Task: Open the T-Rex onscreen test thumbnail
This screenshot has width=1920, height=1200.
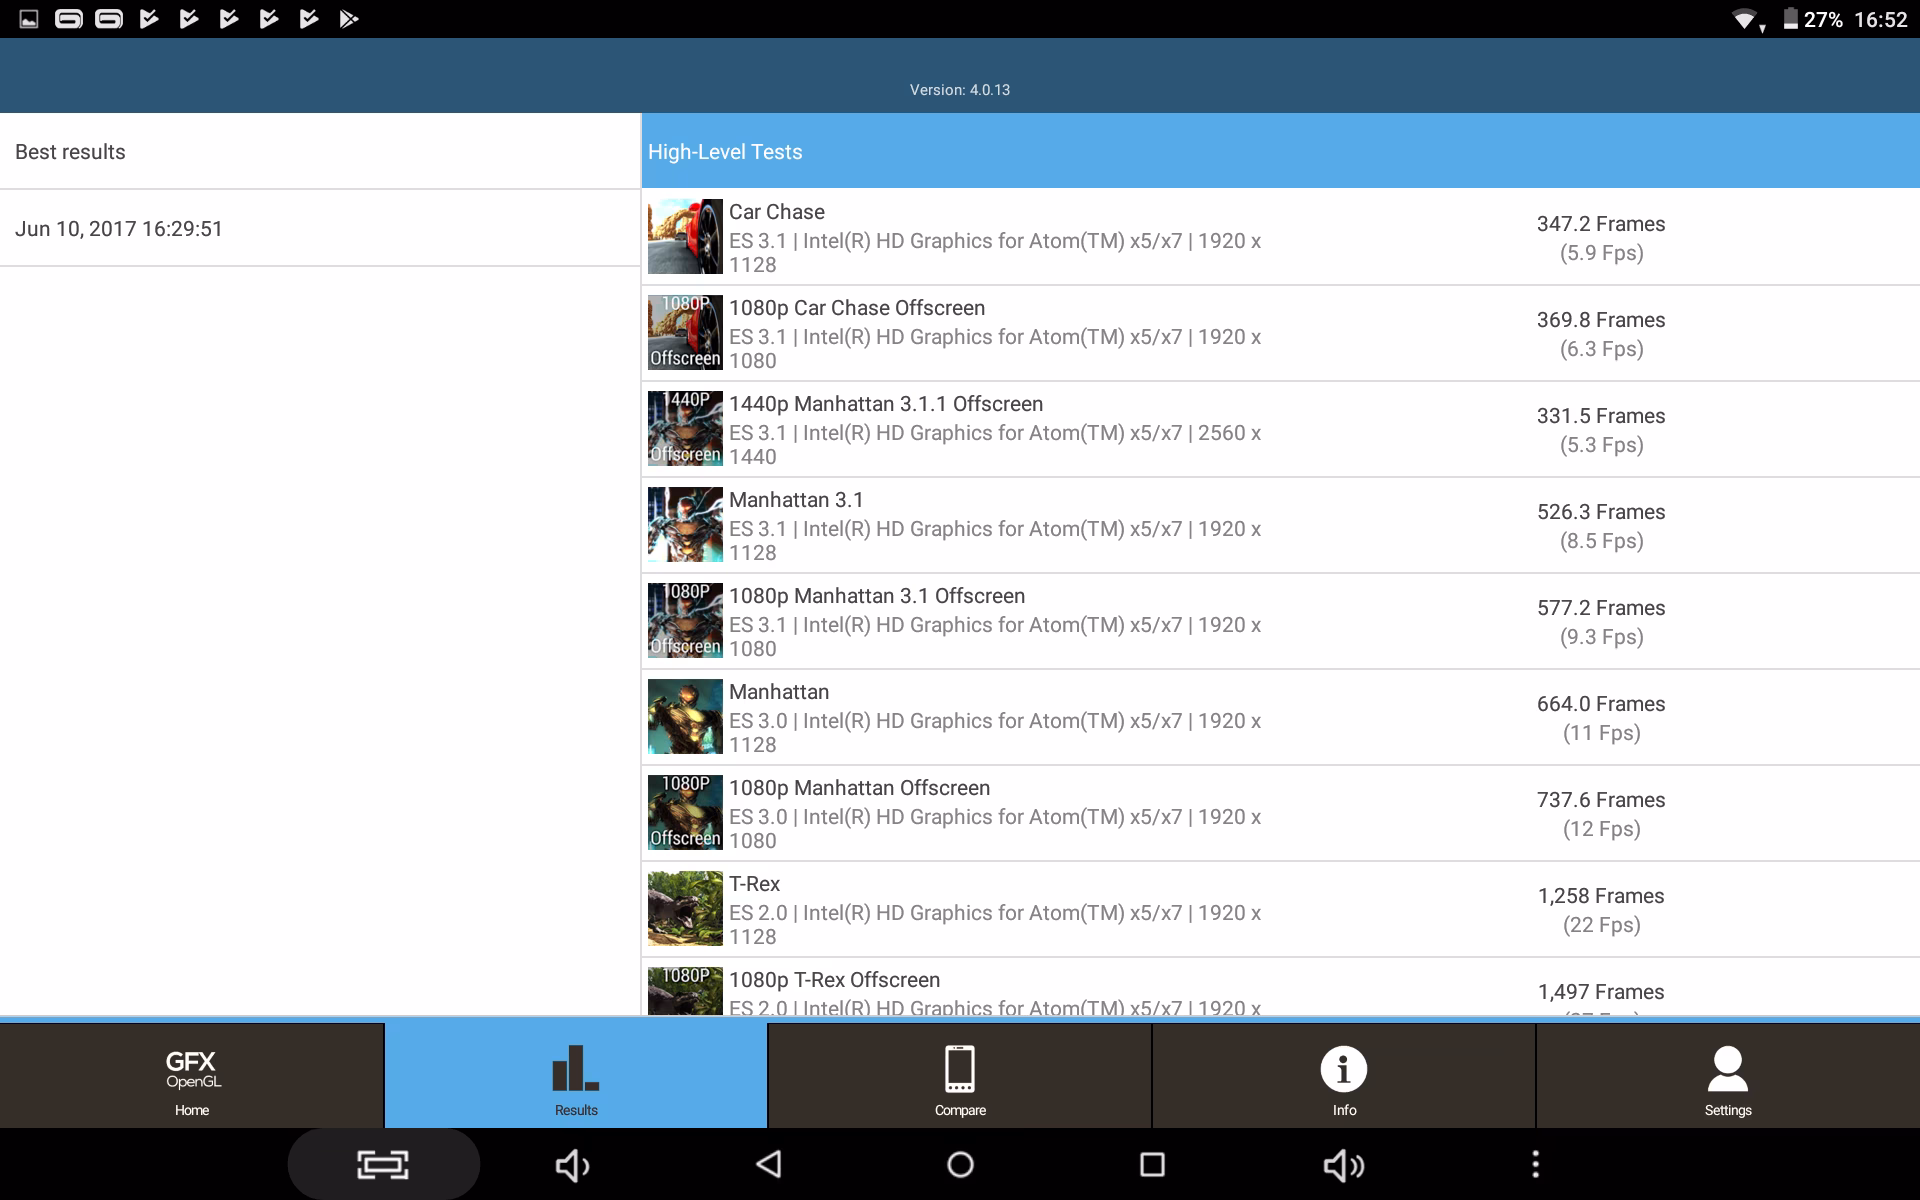Action: 685,909
